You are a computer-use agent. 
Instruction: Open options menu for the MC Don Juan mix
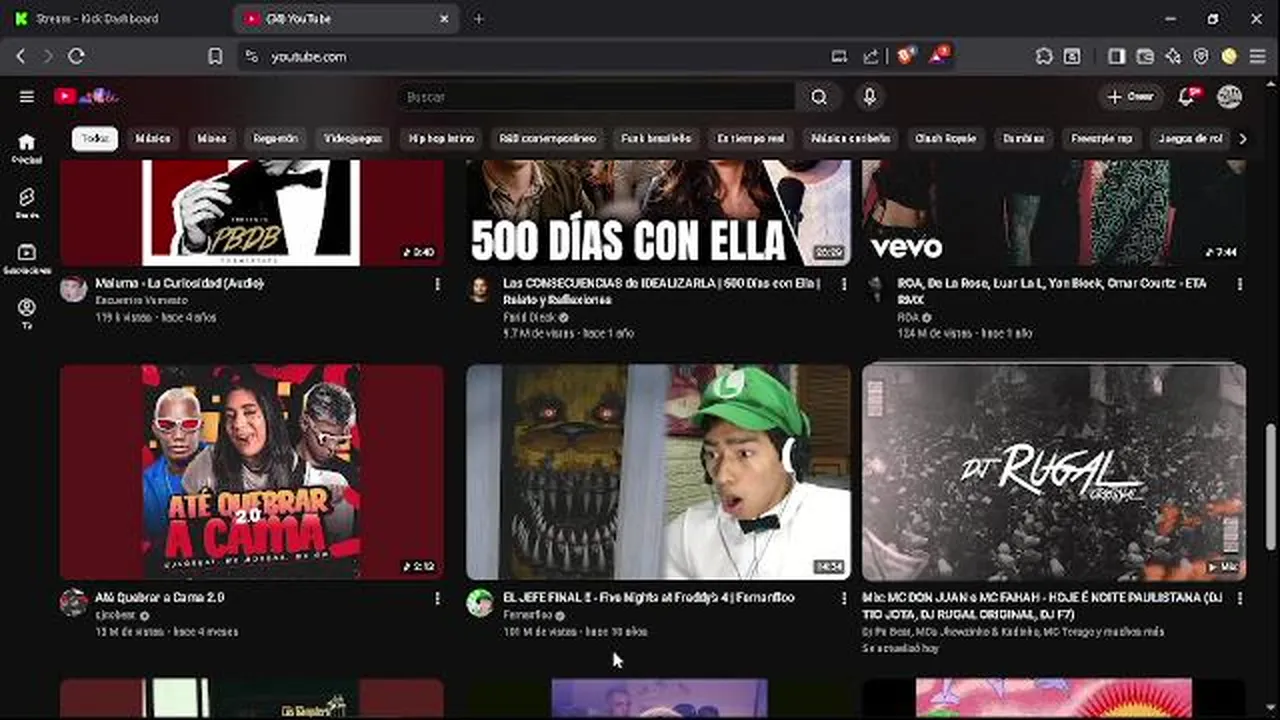[1240, 598]
